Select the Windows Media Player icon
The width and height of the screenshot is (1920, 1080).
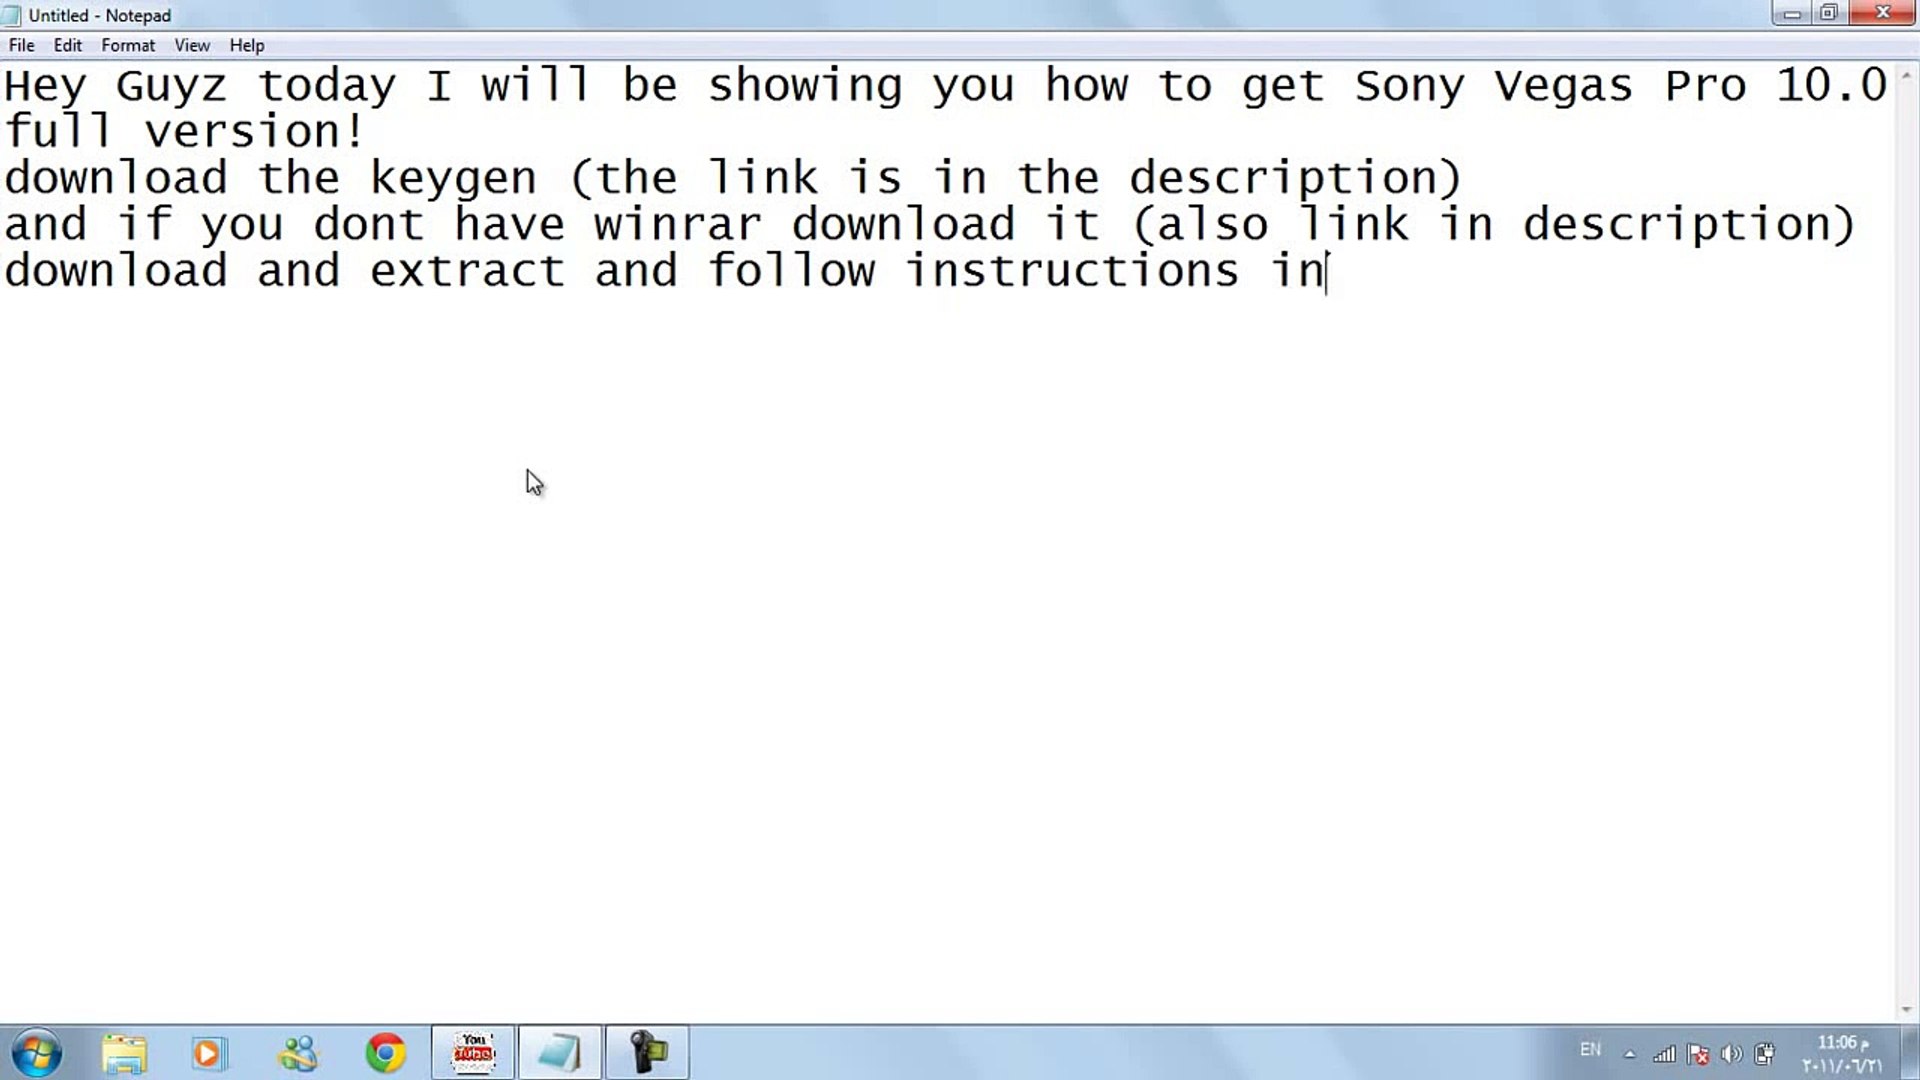coord(212,1051)
